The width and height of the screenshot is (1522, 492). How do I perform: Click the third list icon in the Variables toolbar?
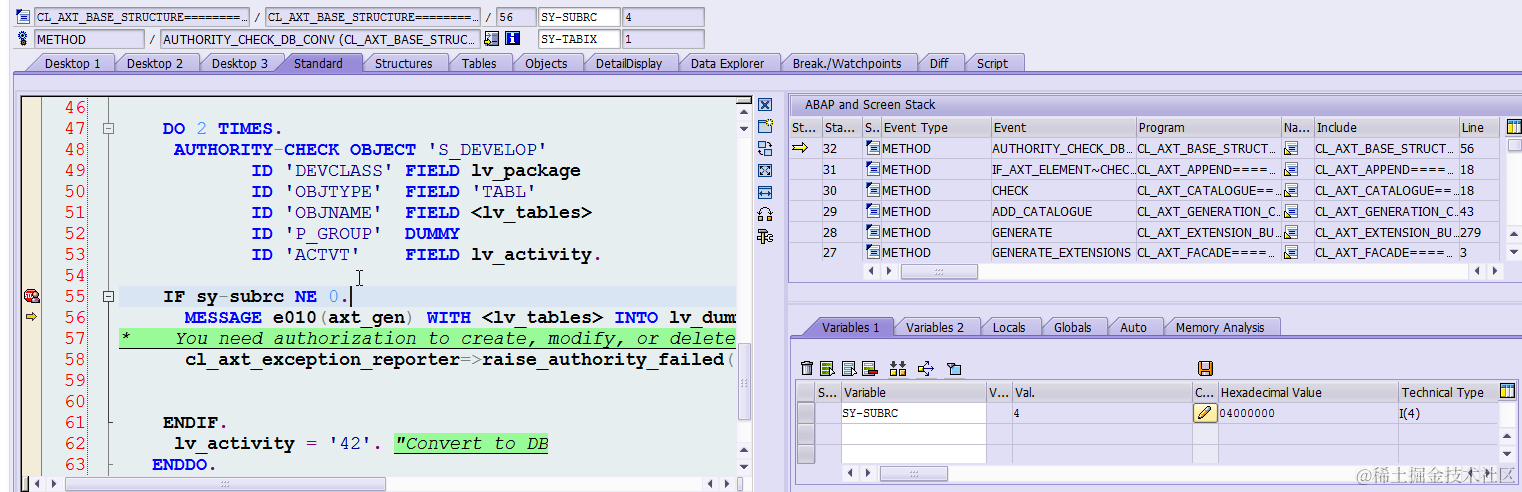click(x=848, y=369)
